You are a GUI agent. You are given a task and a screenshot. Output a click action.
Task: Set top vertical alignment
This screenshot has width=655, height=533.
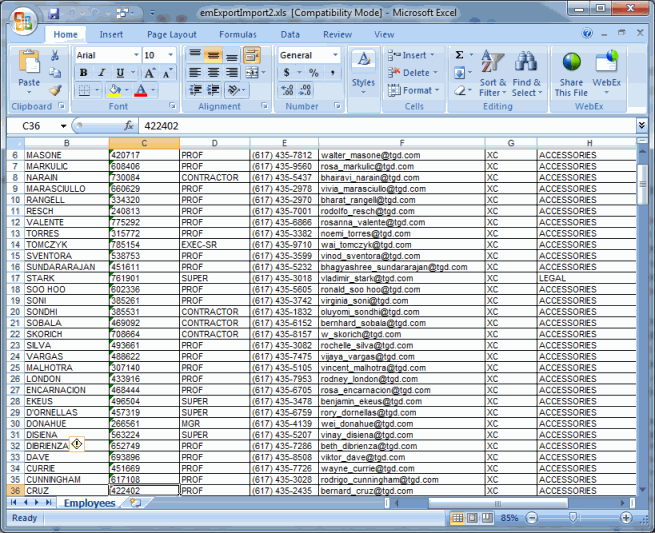pyautogui.click(x=195, y=55)
